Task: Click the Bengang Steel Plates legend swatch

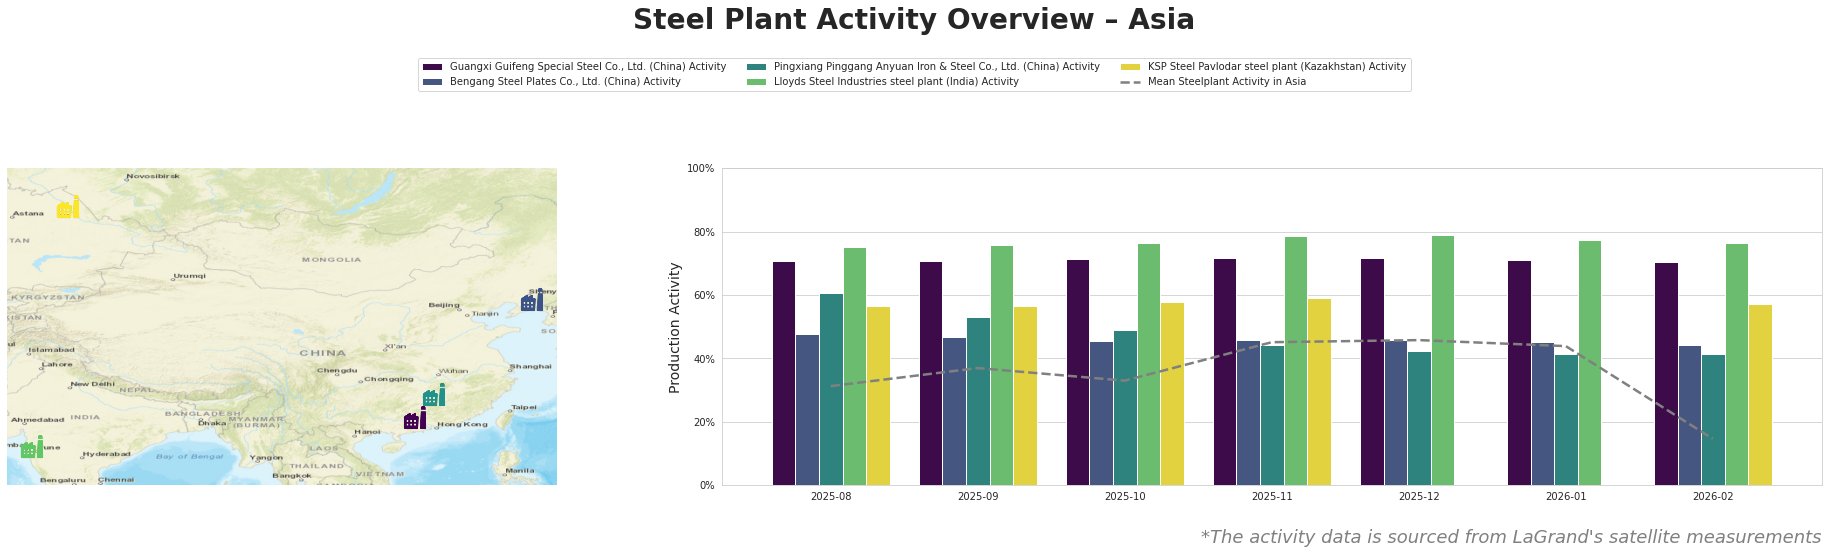Action: click(x=433, y=82)
